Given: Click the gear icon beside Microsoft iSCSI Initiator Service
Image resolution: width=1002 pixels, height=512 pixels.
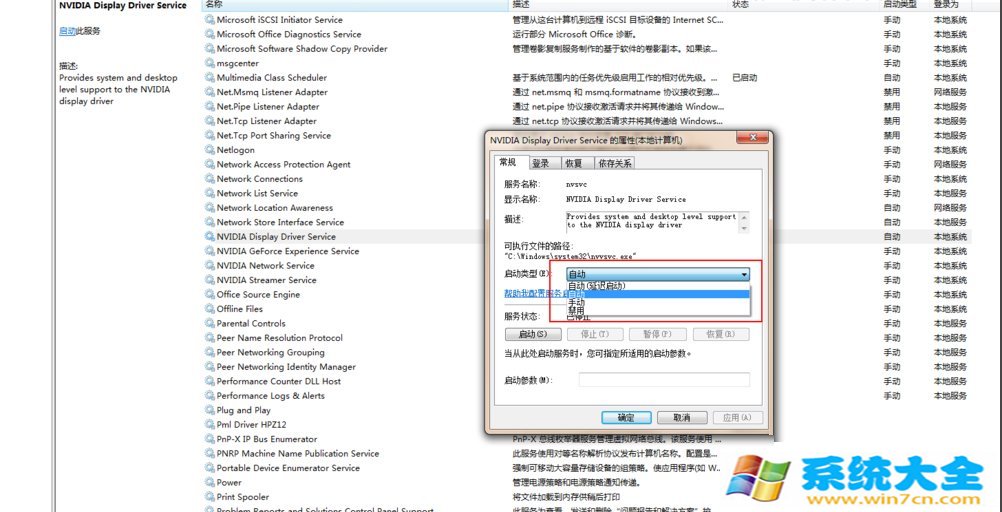Looking at the screenshot, I should [210, 20].
